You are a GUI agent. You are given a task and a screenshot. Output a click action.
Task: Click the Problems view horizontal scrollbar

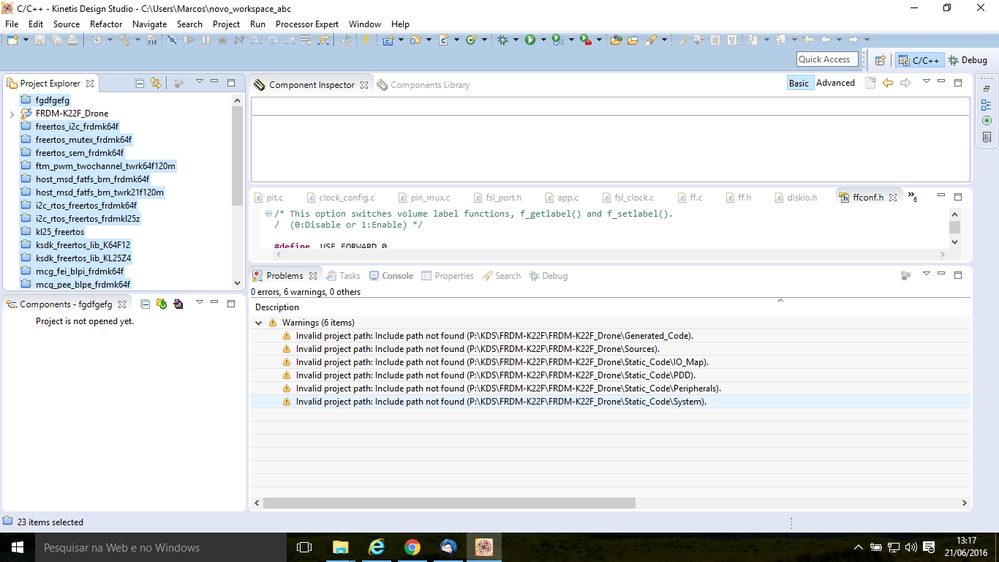coord(449,503)
